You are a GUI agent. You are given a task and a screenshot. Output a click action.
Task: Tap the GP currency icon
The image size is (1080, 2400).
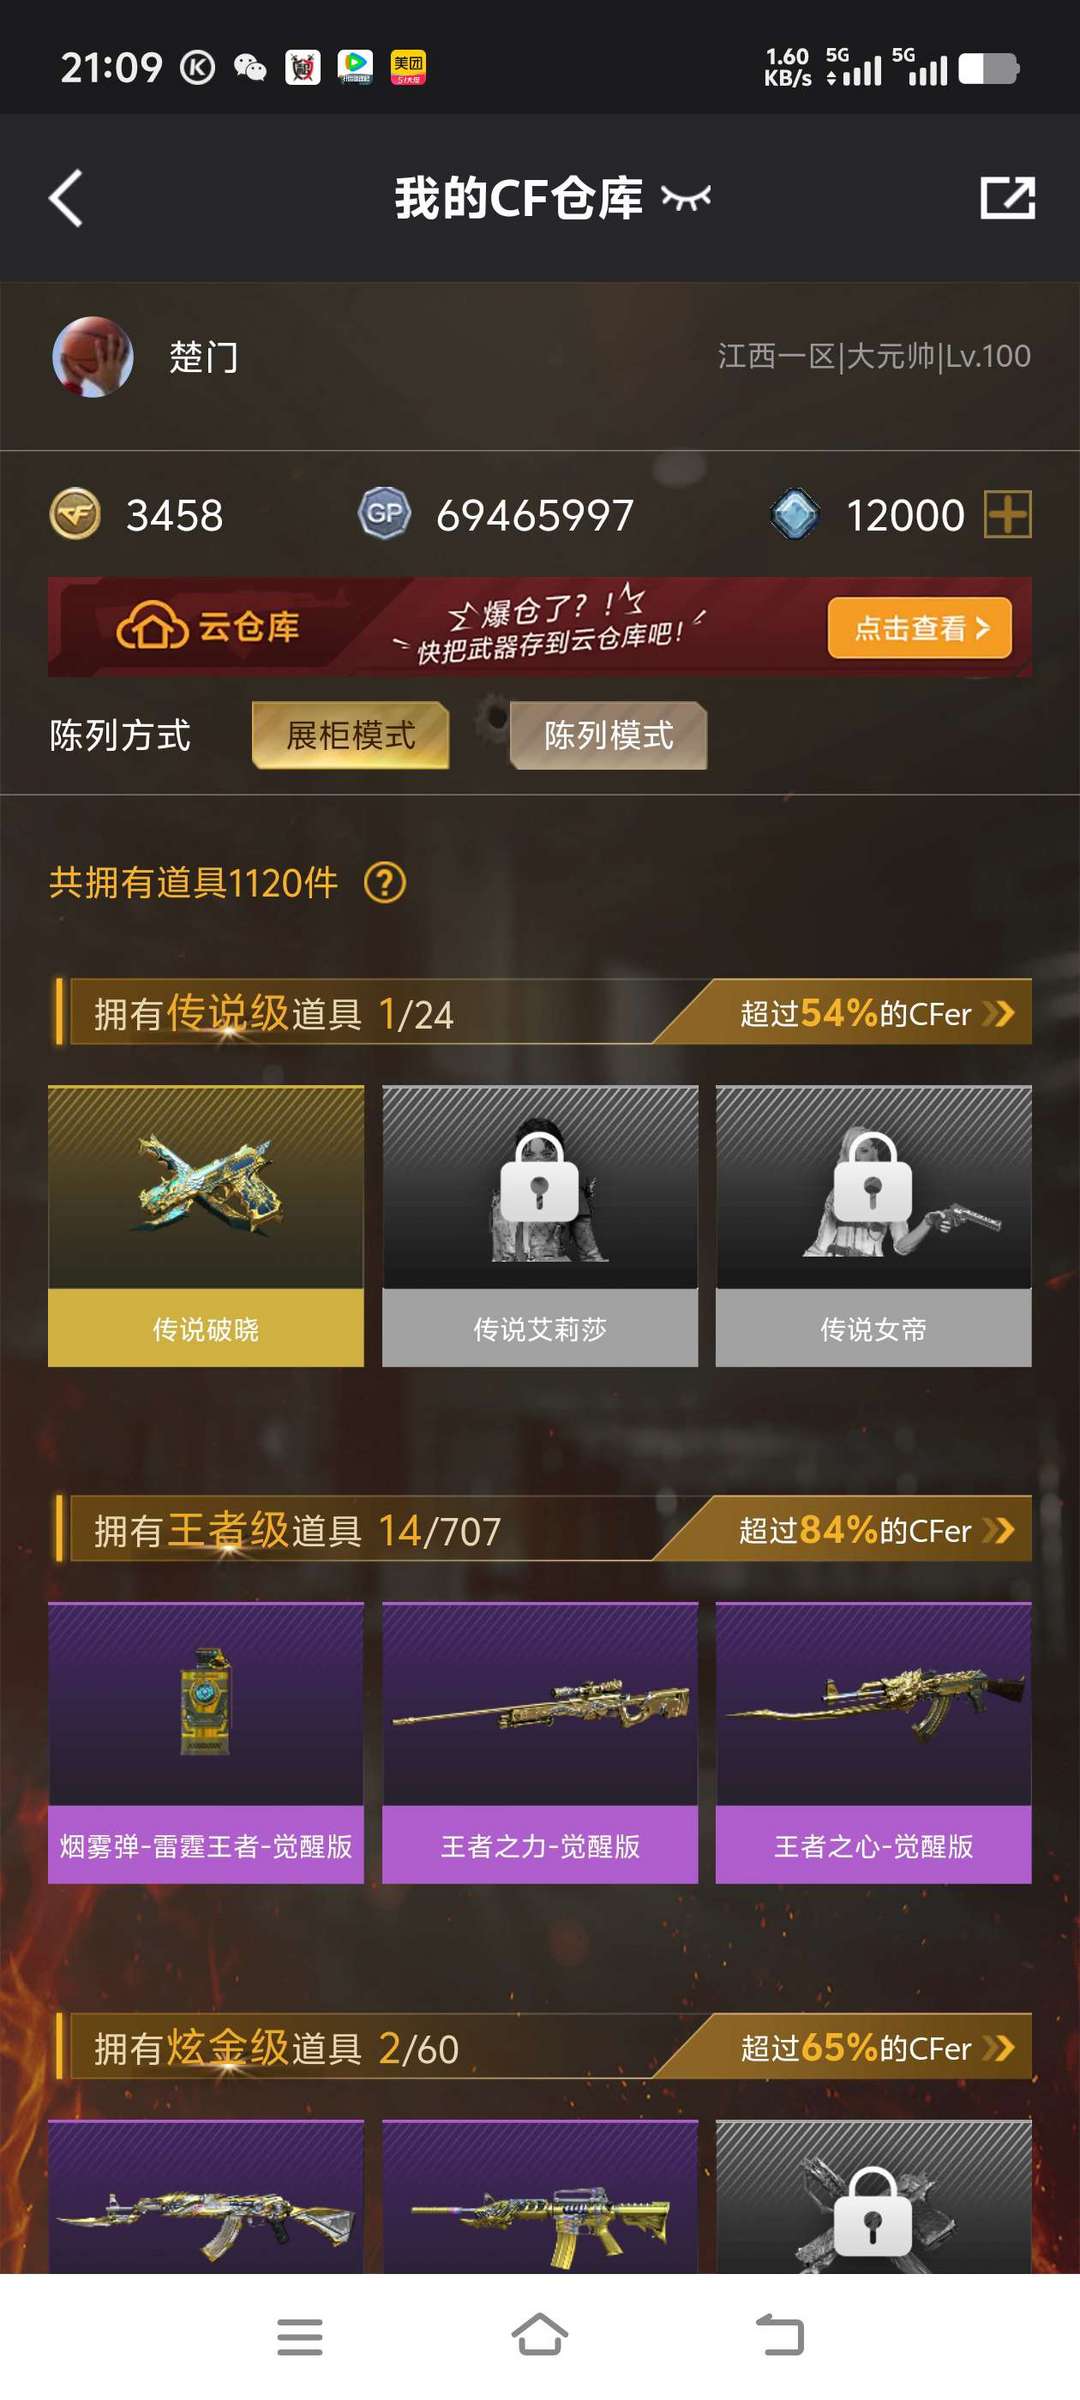coord(385,514)
